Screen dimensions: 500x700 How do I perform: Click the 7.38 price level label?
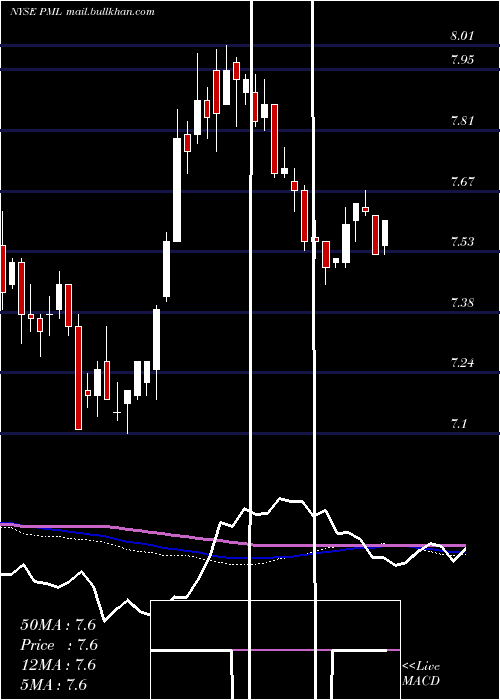pos(462,303)
